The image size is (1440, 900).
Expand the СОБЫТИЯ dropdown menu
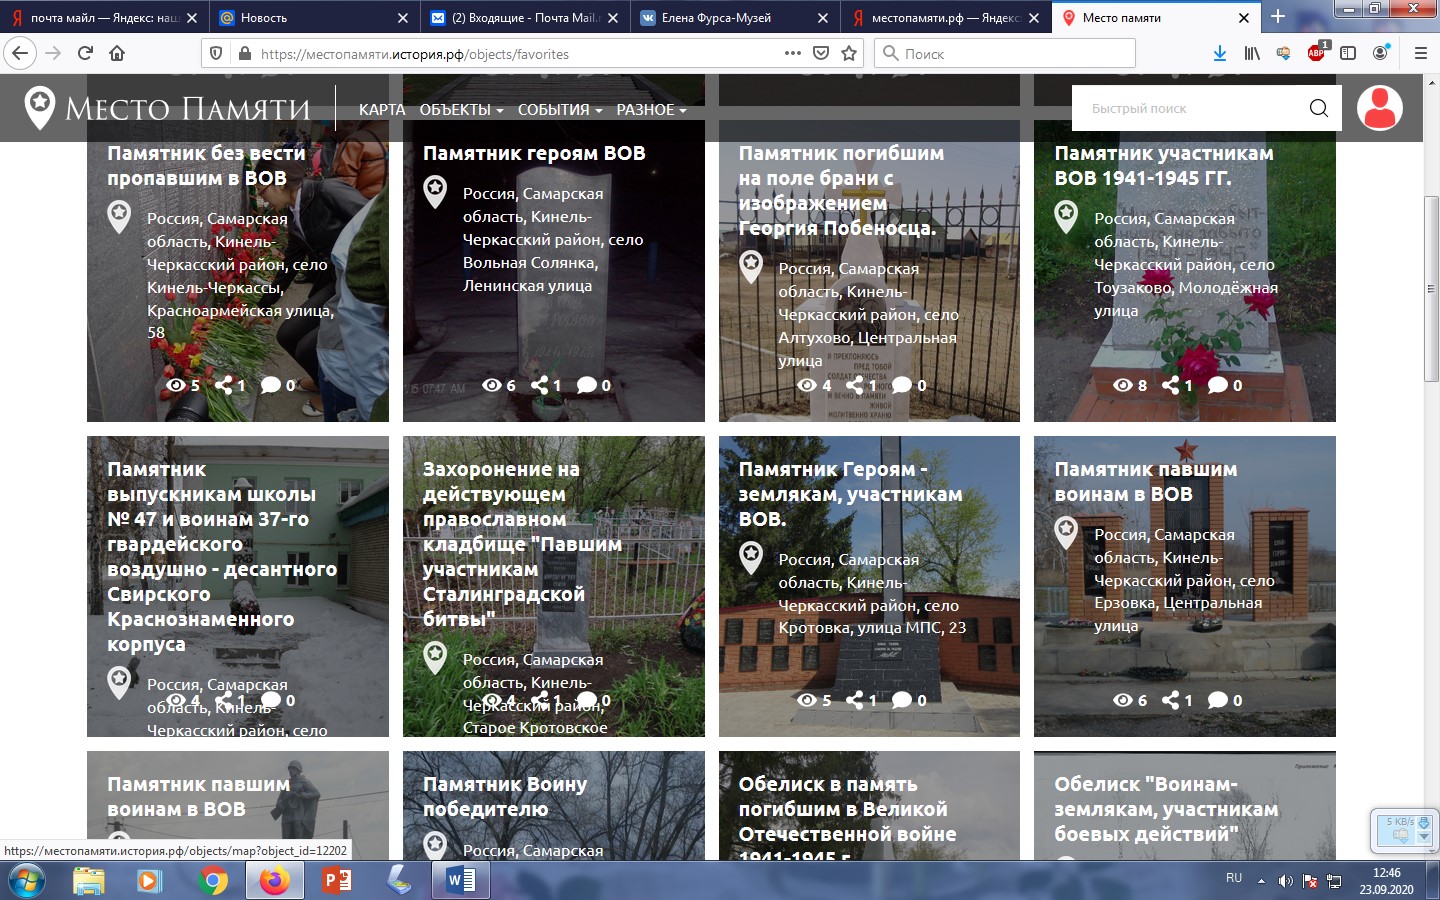point(559,110)
